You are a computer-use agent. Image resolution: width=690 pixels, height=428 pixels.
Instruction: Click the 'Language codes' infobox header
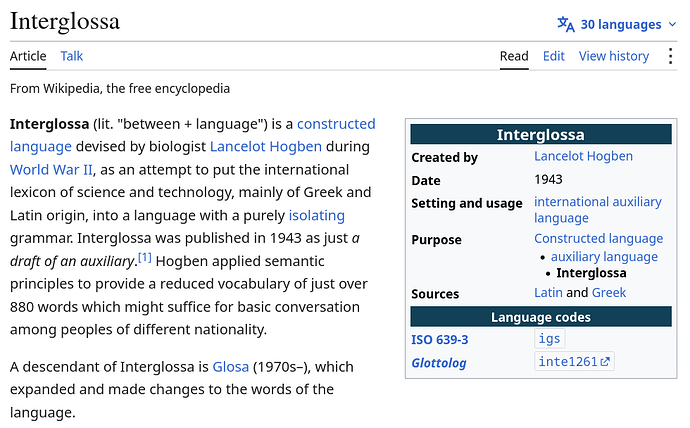541,317
